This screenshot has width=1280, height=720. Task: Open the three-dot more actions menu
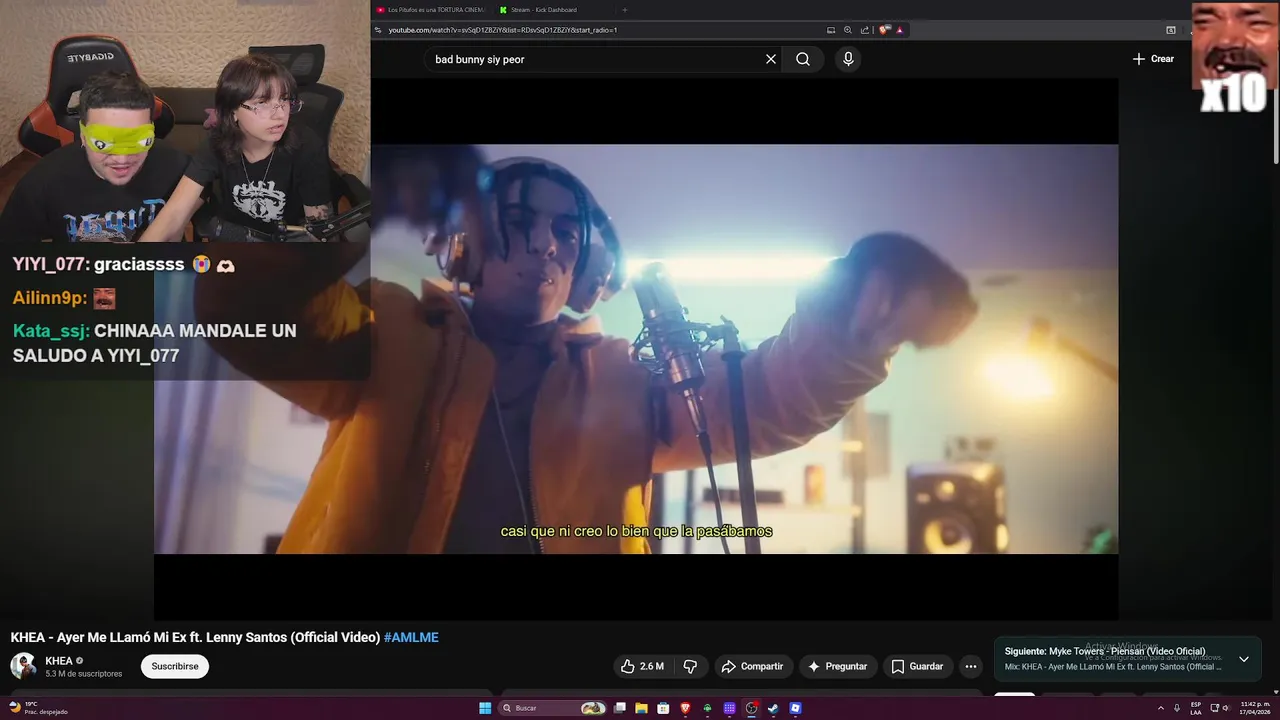click(x=970, y=666)
